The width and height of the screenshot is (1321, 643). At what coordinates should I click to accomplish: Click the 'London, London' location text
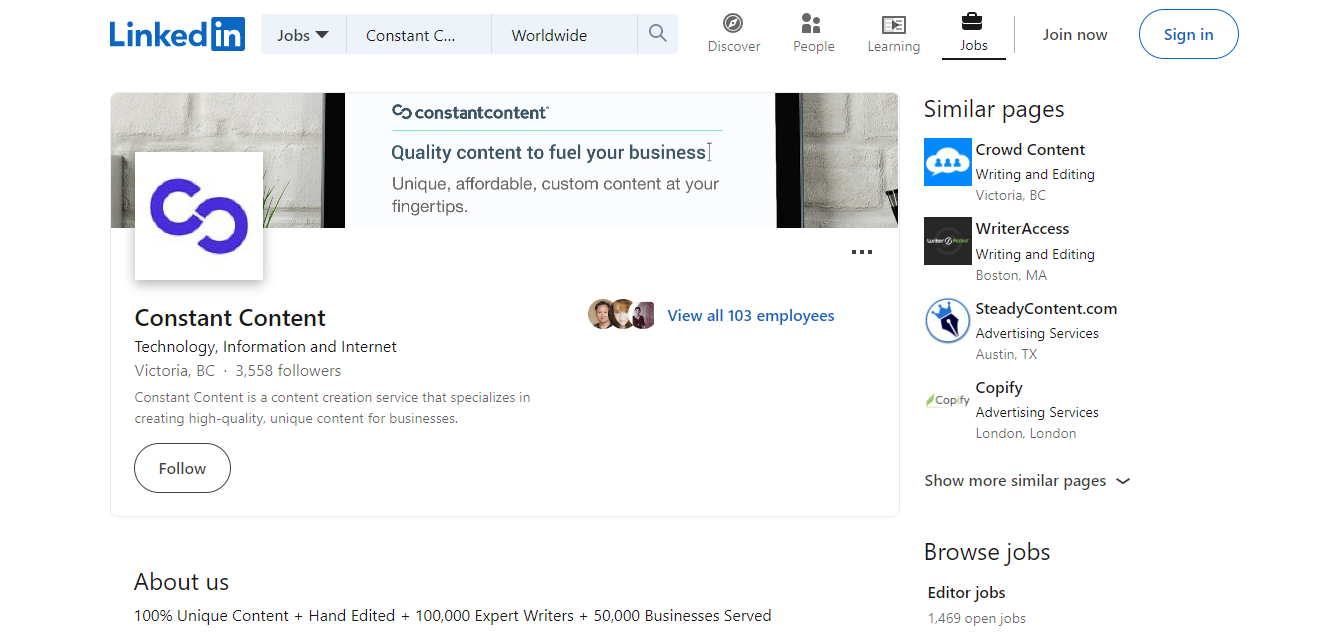[x=1026, y=433]
